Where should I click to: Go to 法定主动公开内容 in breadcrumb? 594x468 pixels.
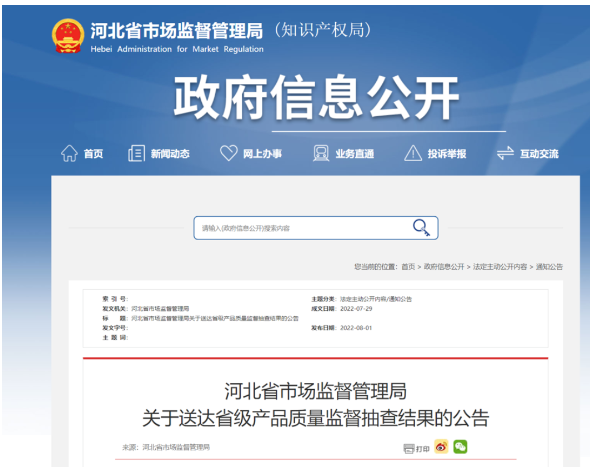click(500, 267)
